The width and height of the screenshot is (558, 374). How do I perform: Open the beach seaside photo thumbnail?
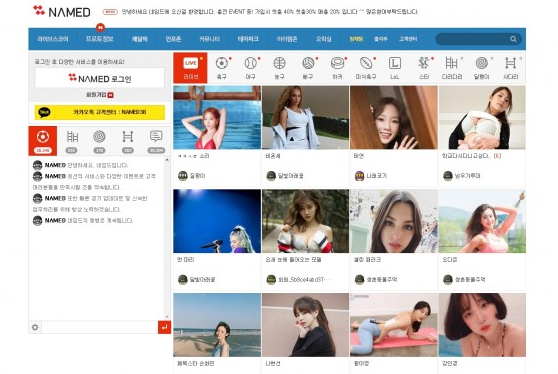point(217,325)
